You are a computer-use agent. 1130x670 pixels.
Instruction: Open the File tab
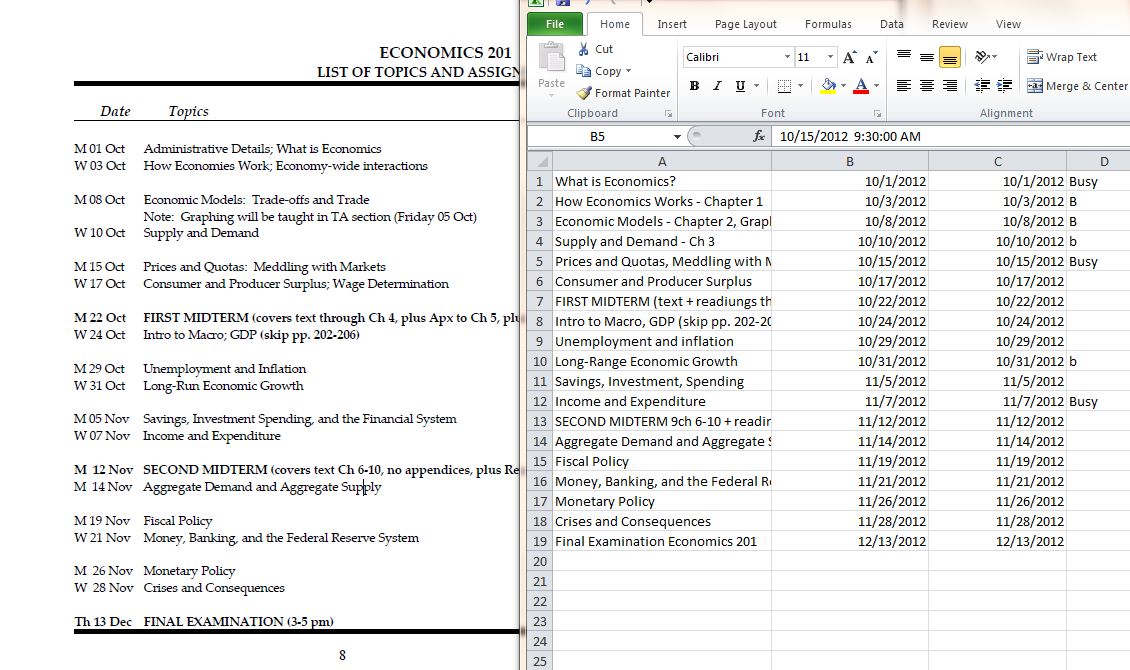coord(555,24)
